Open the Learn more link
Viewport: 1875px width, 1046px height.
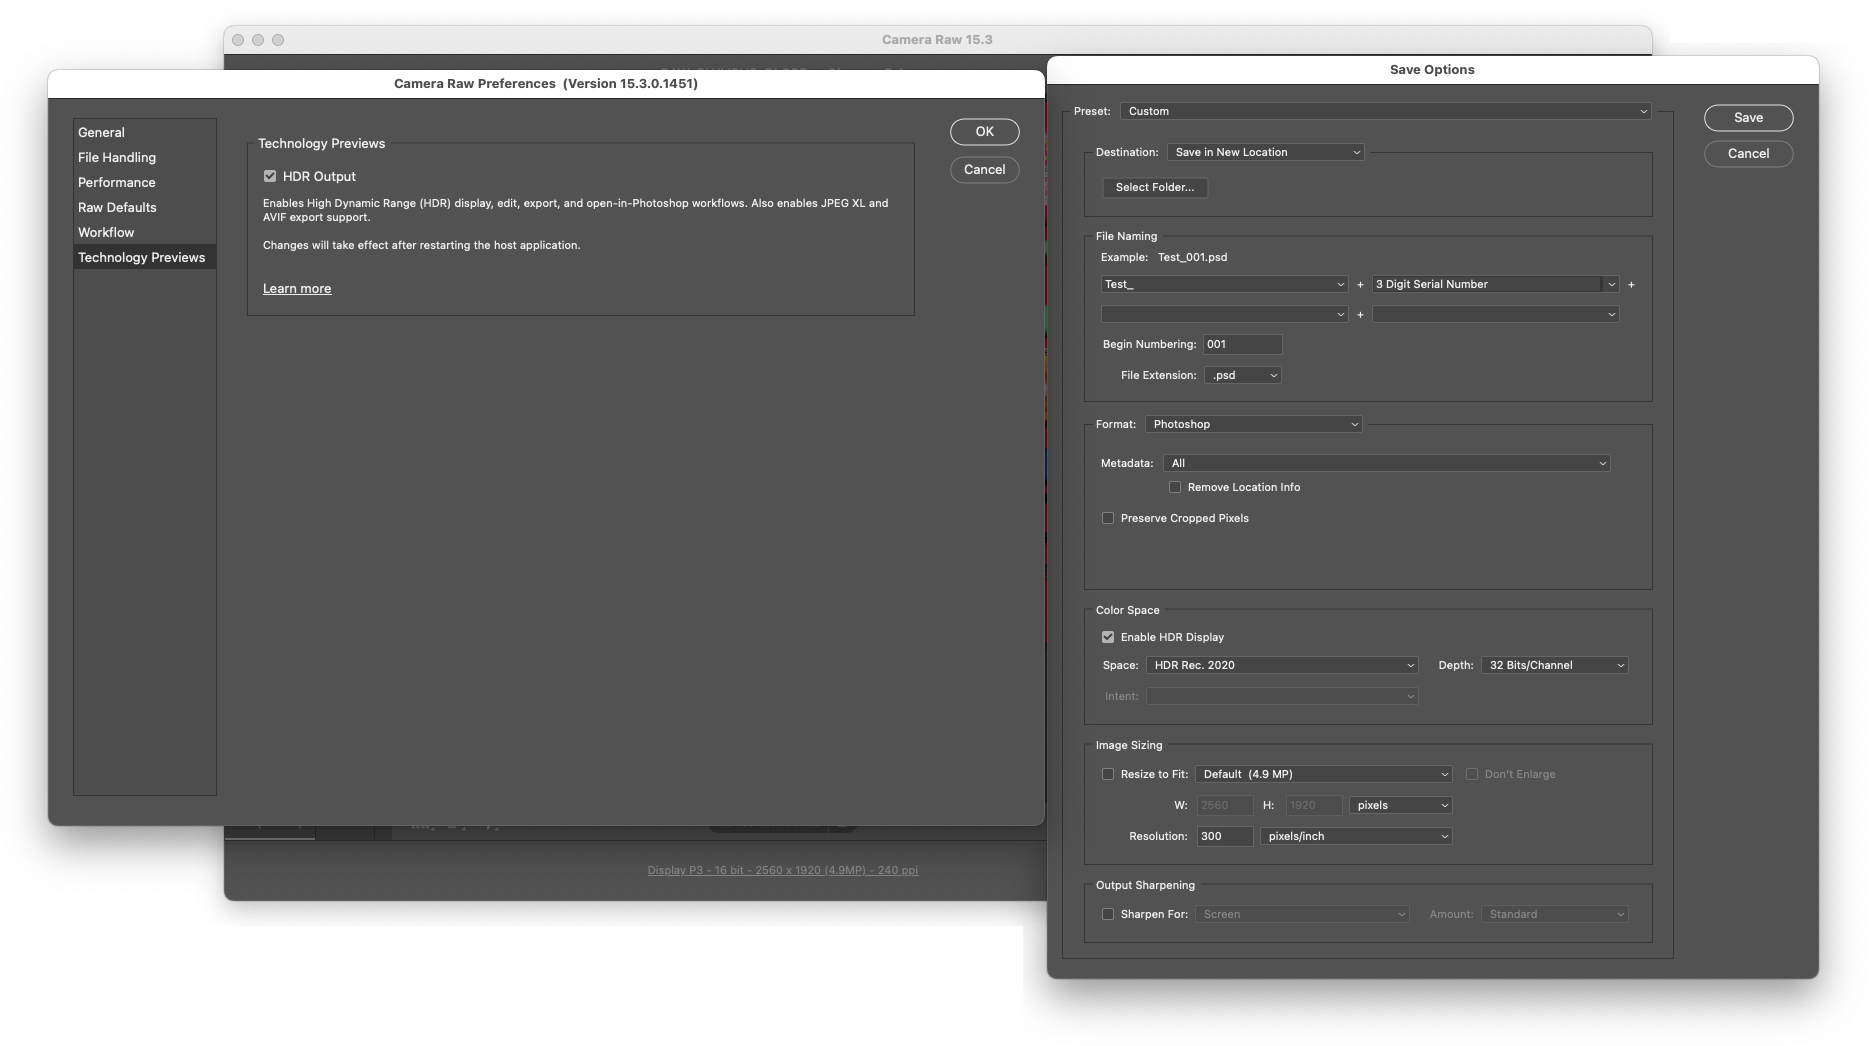296,288
